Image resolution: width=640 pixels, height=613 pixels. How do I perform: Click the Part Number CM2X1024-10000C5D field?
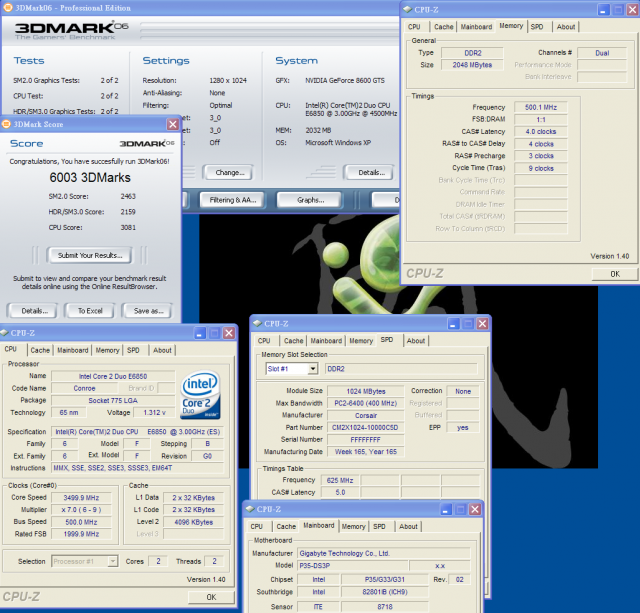[x=365, y=428]
